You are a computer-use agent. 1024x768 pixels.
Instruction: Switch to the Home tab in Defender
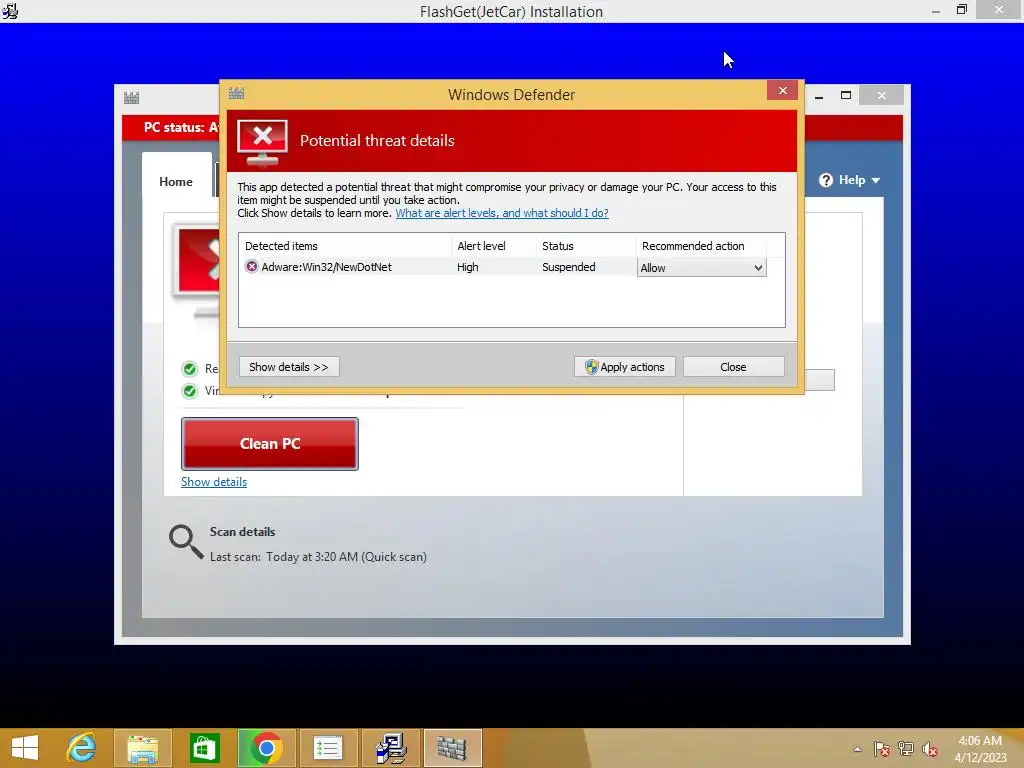(176, 182)
